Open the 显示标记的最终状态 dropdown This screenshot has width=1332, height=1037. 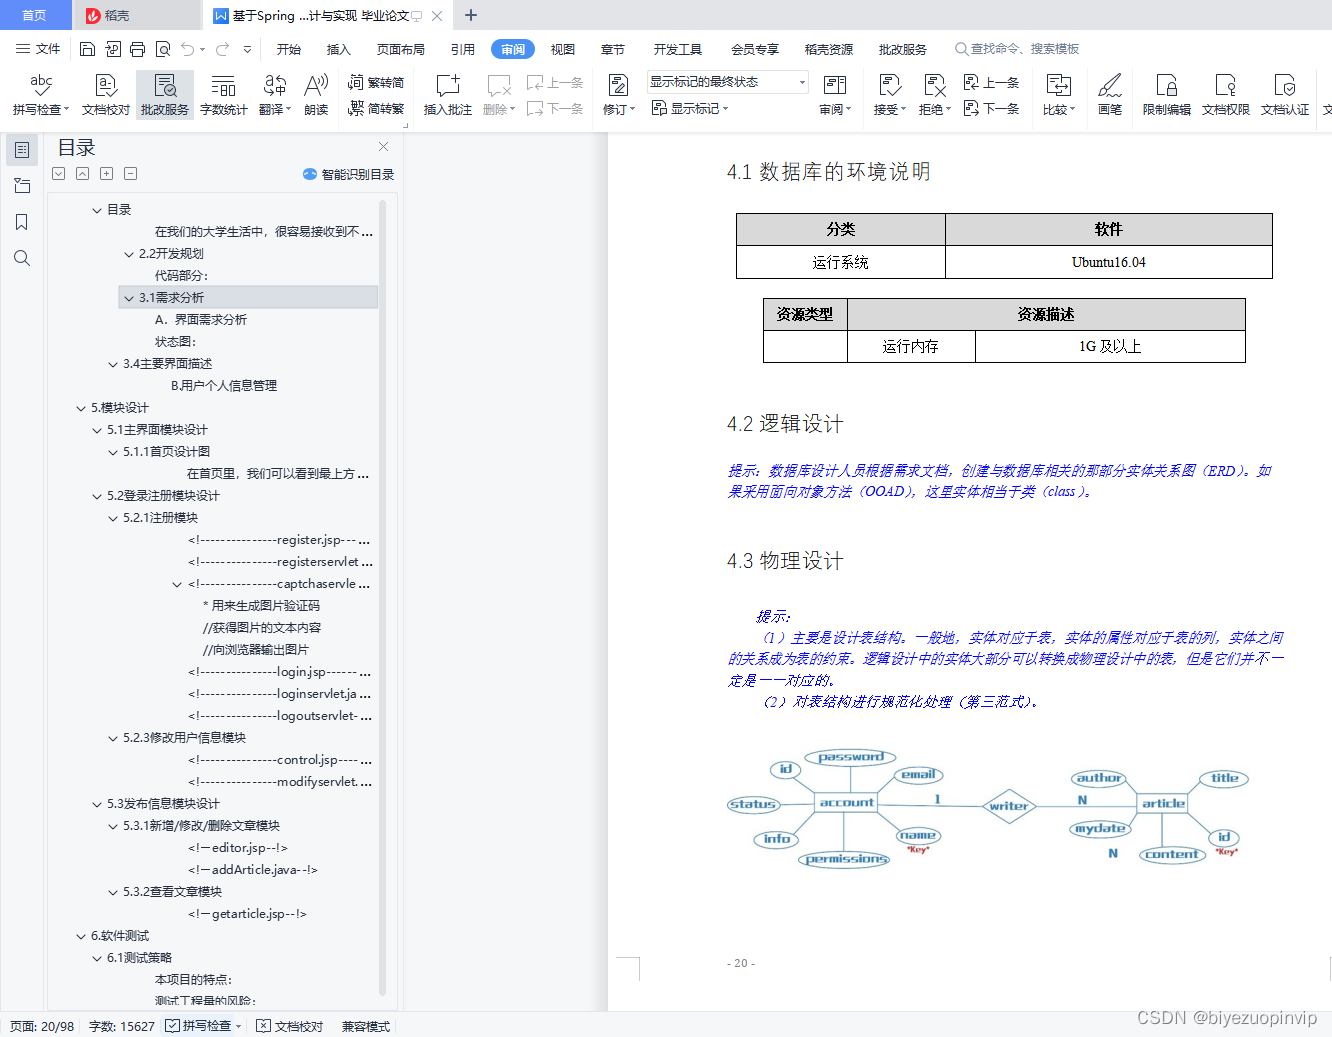click(x=727, y=82)
